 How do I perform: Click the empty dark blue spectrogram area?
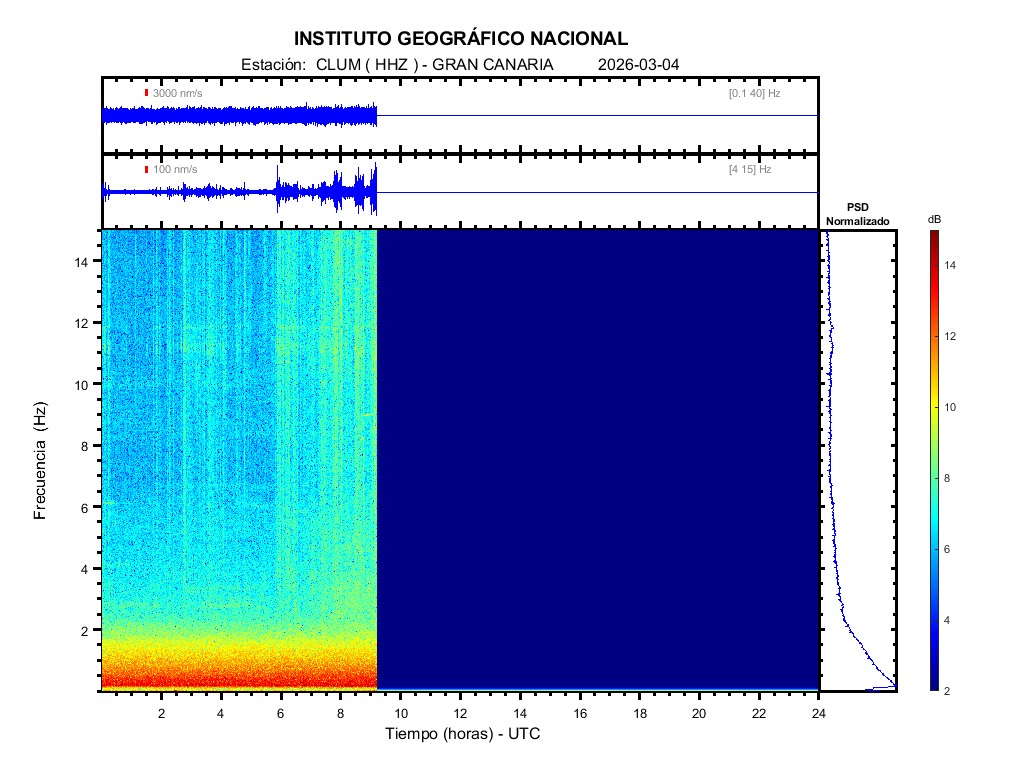598,460
